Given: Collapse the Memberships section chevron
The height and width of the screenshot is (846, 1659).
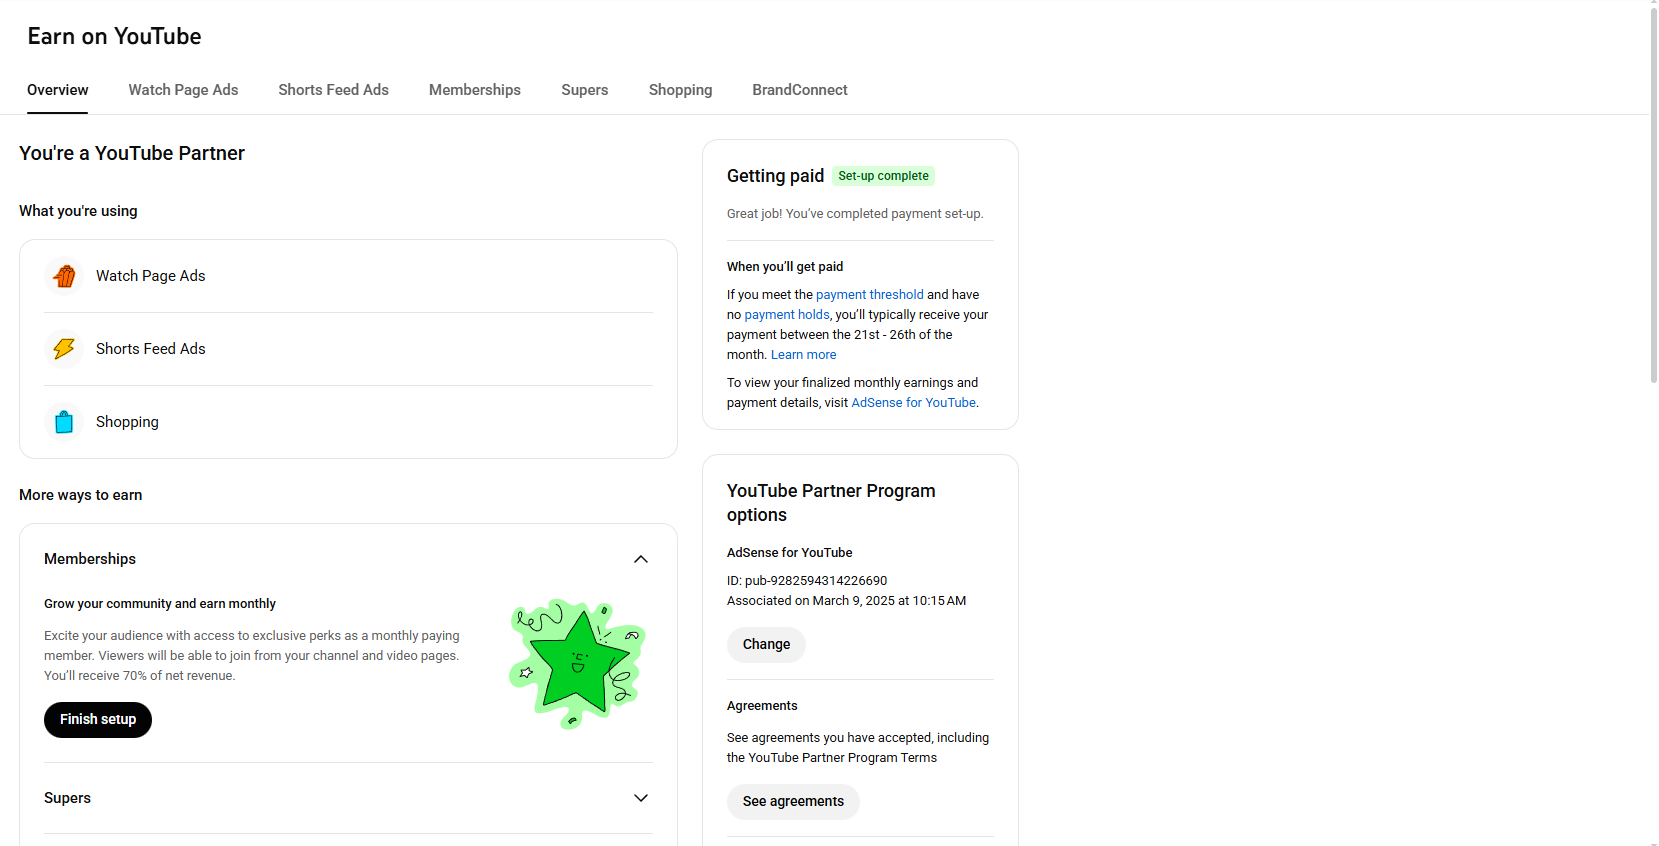Looking at the screenshot, I should point(641,559).
